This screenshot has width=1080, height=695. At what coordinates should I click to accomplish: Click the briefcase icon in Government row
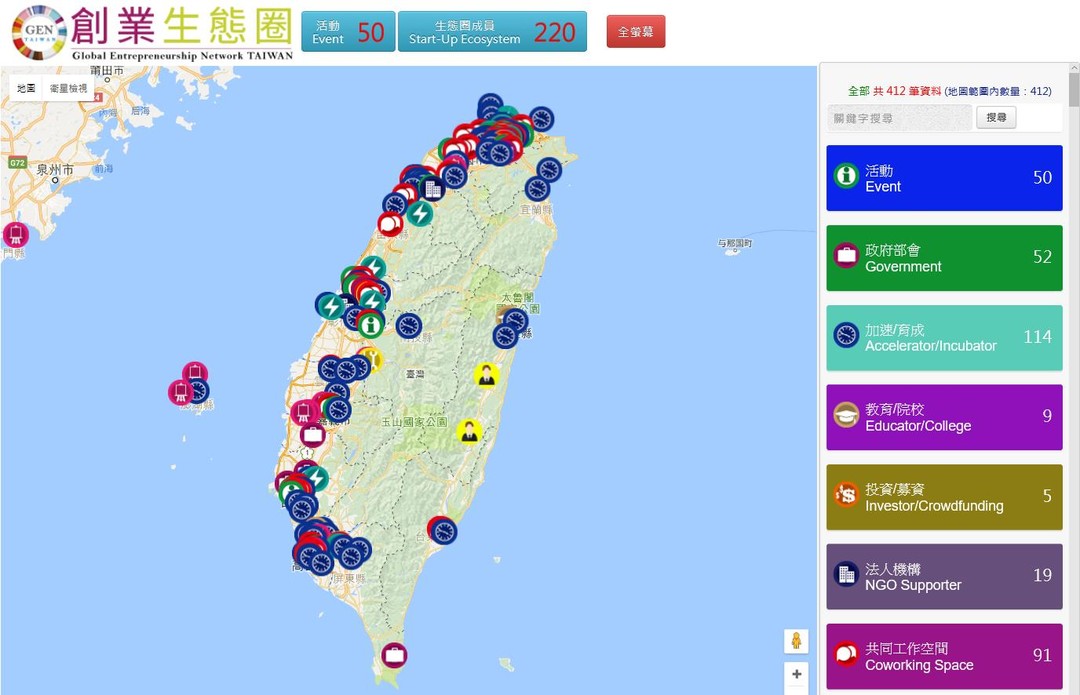pyautogui.click(x=846, y=256)
